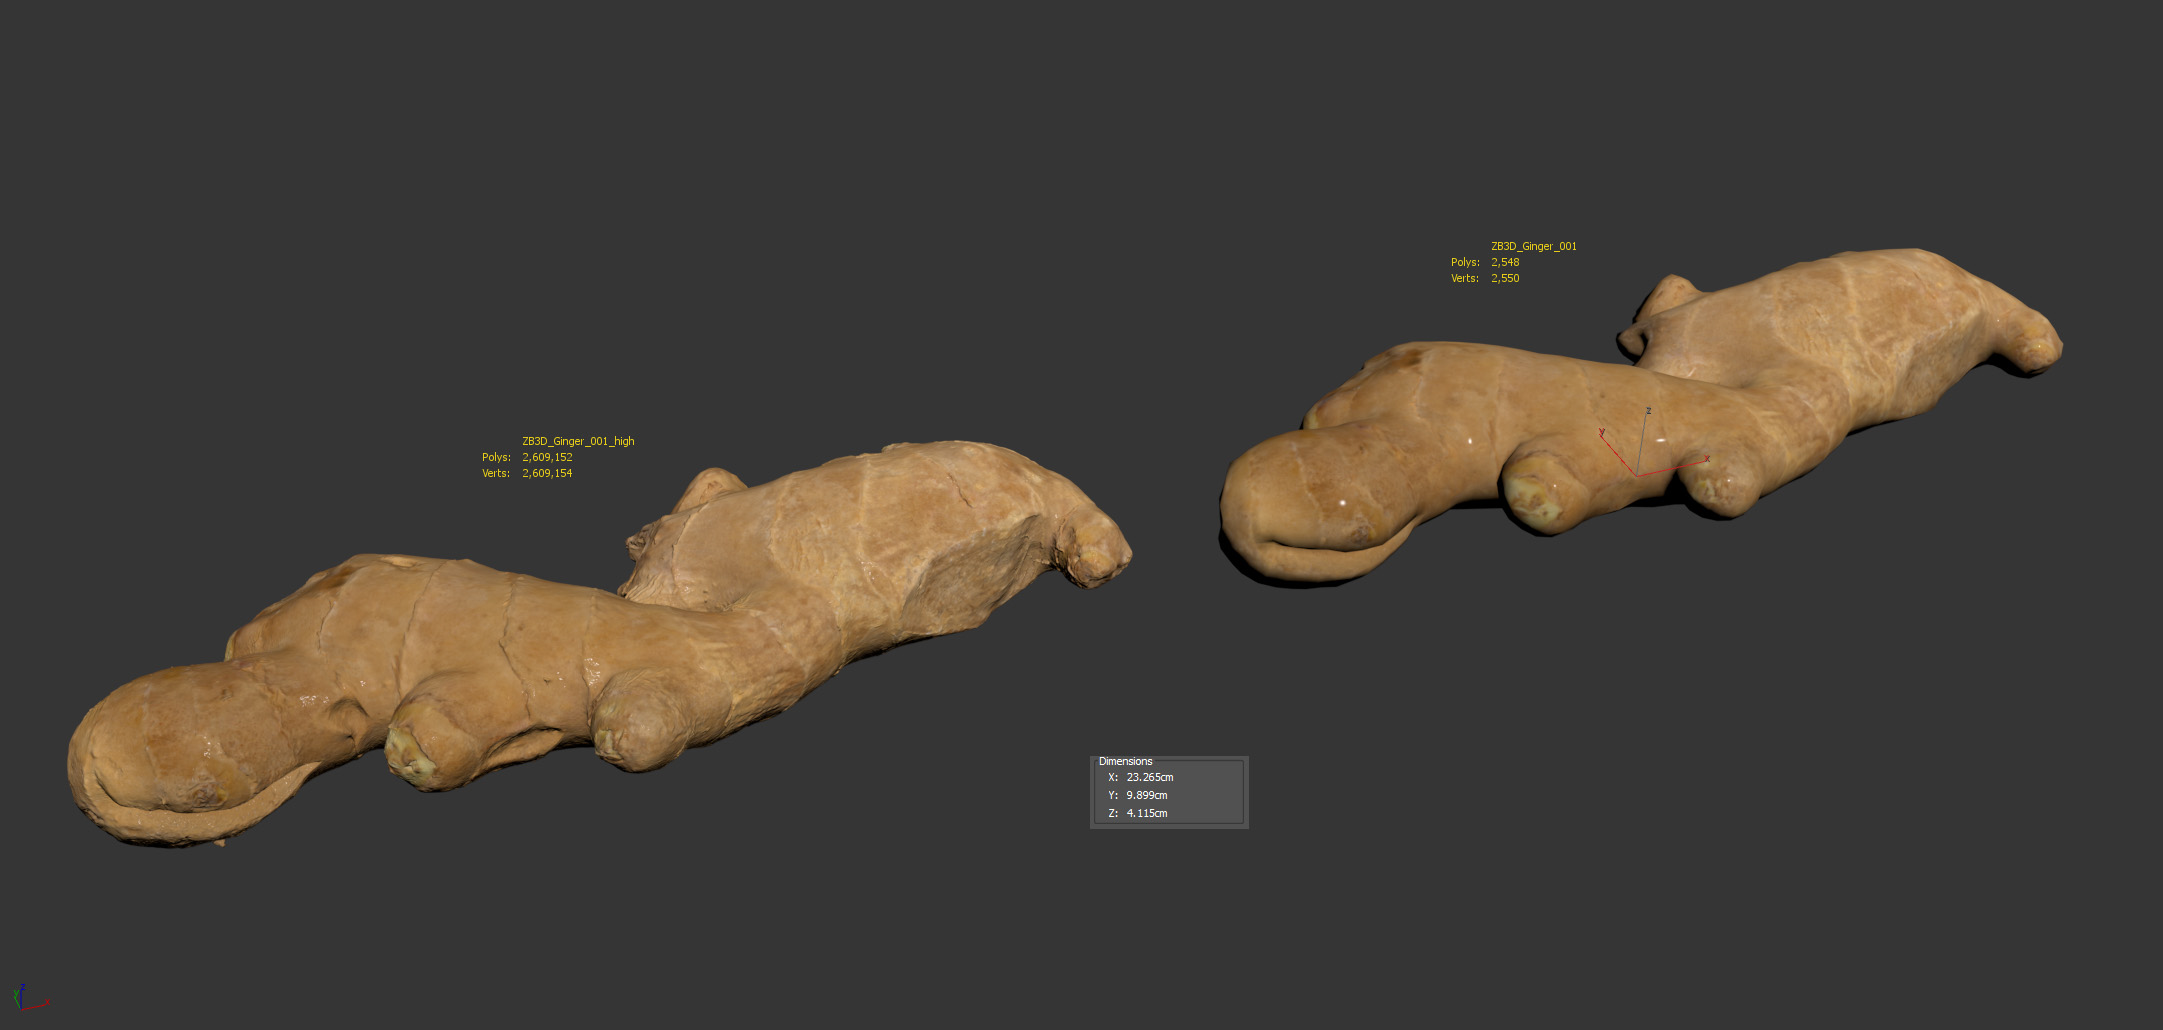Click the Z: label in Dimensions box
The height and width of the screenshot is (1030, 2163).
[x=1112, y=813]
